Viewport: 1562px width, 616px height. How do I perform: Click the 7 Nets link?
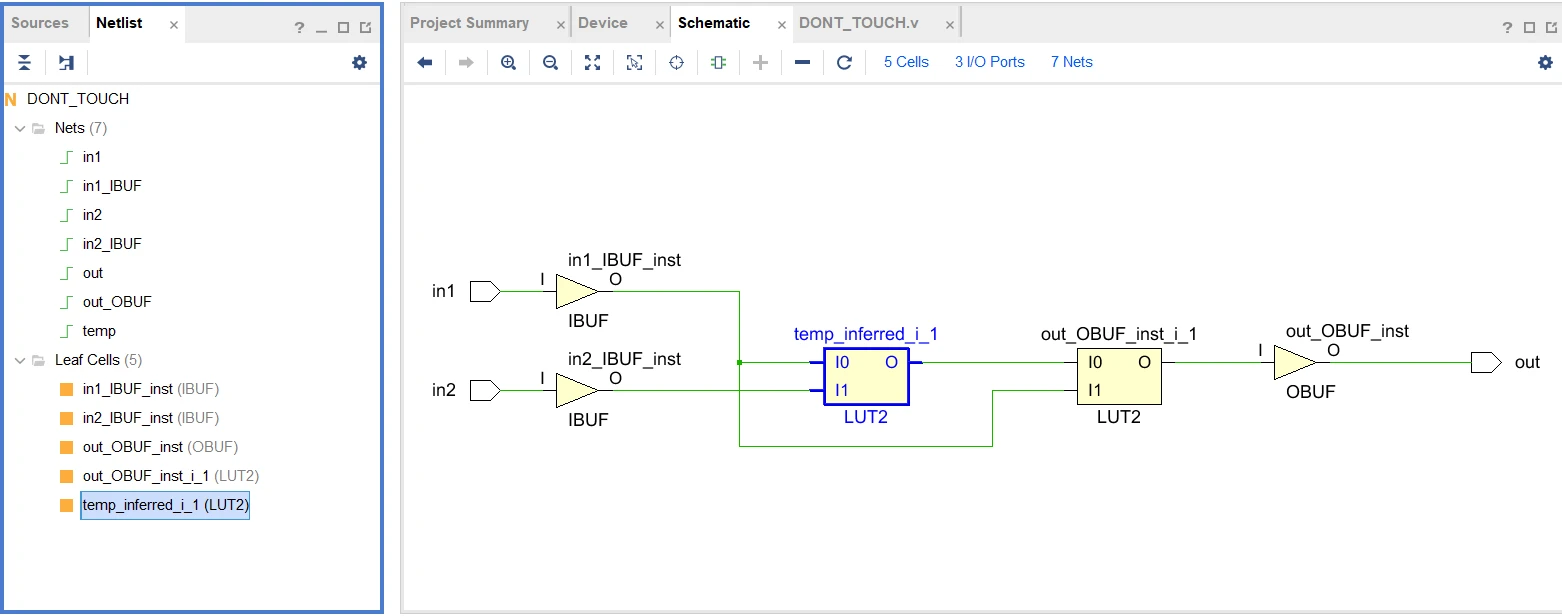pos(1072,62)
